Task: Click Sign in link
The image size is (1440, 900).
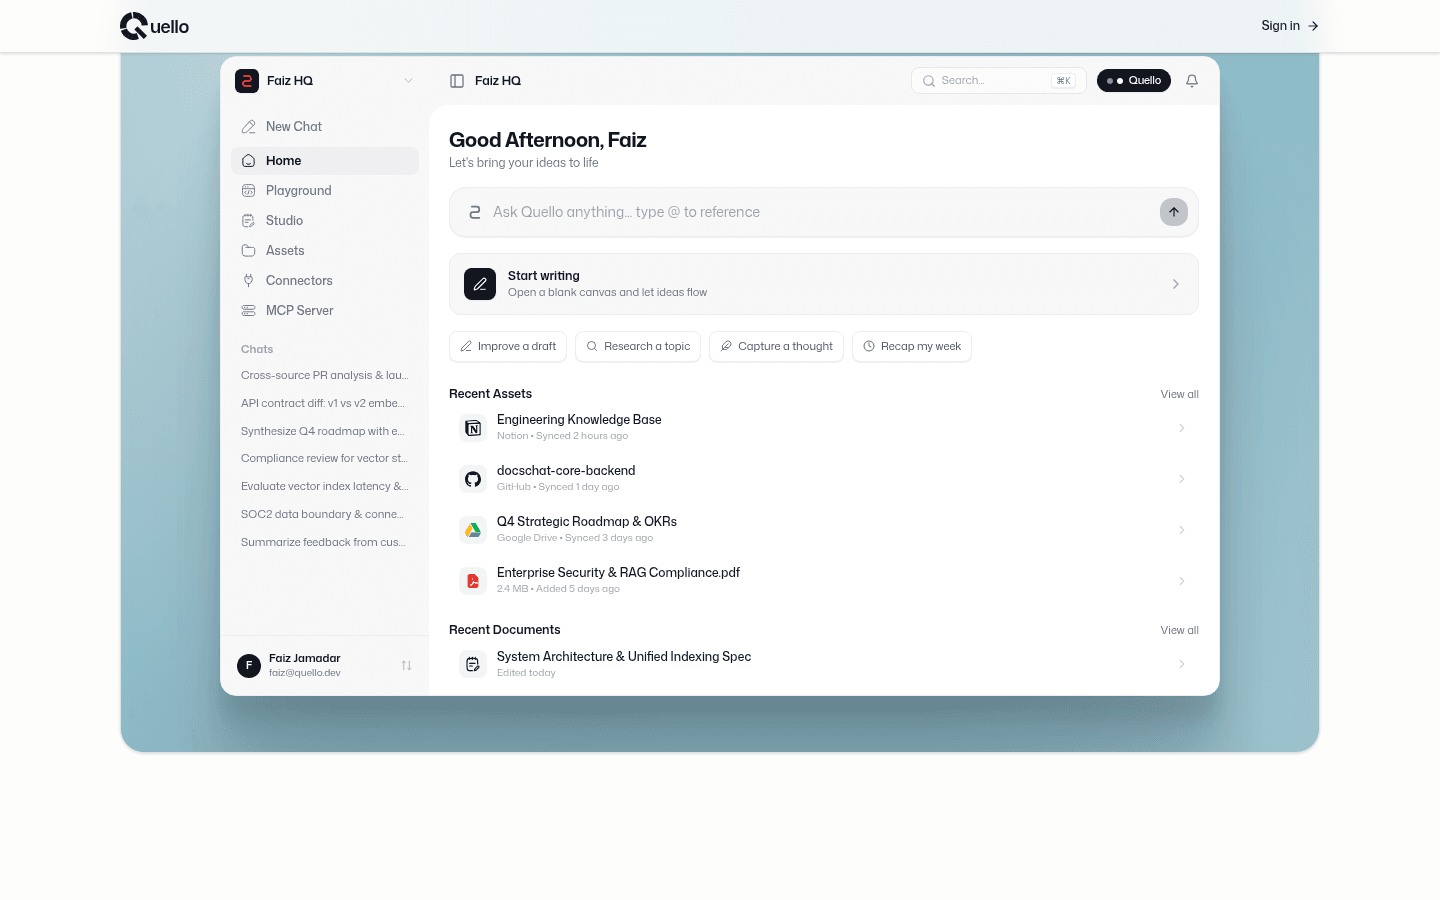Action: click(1290, 26)
